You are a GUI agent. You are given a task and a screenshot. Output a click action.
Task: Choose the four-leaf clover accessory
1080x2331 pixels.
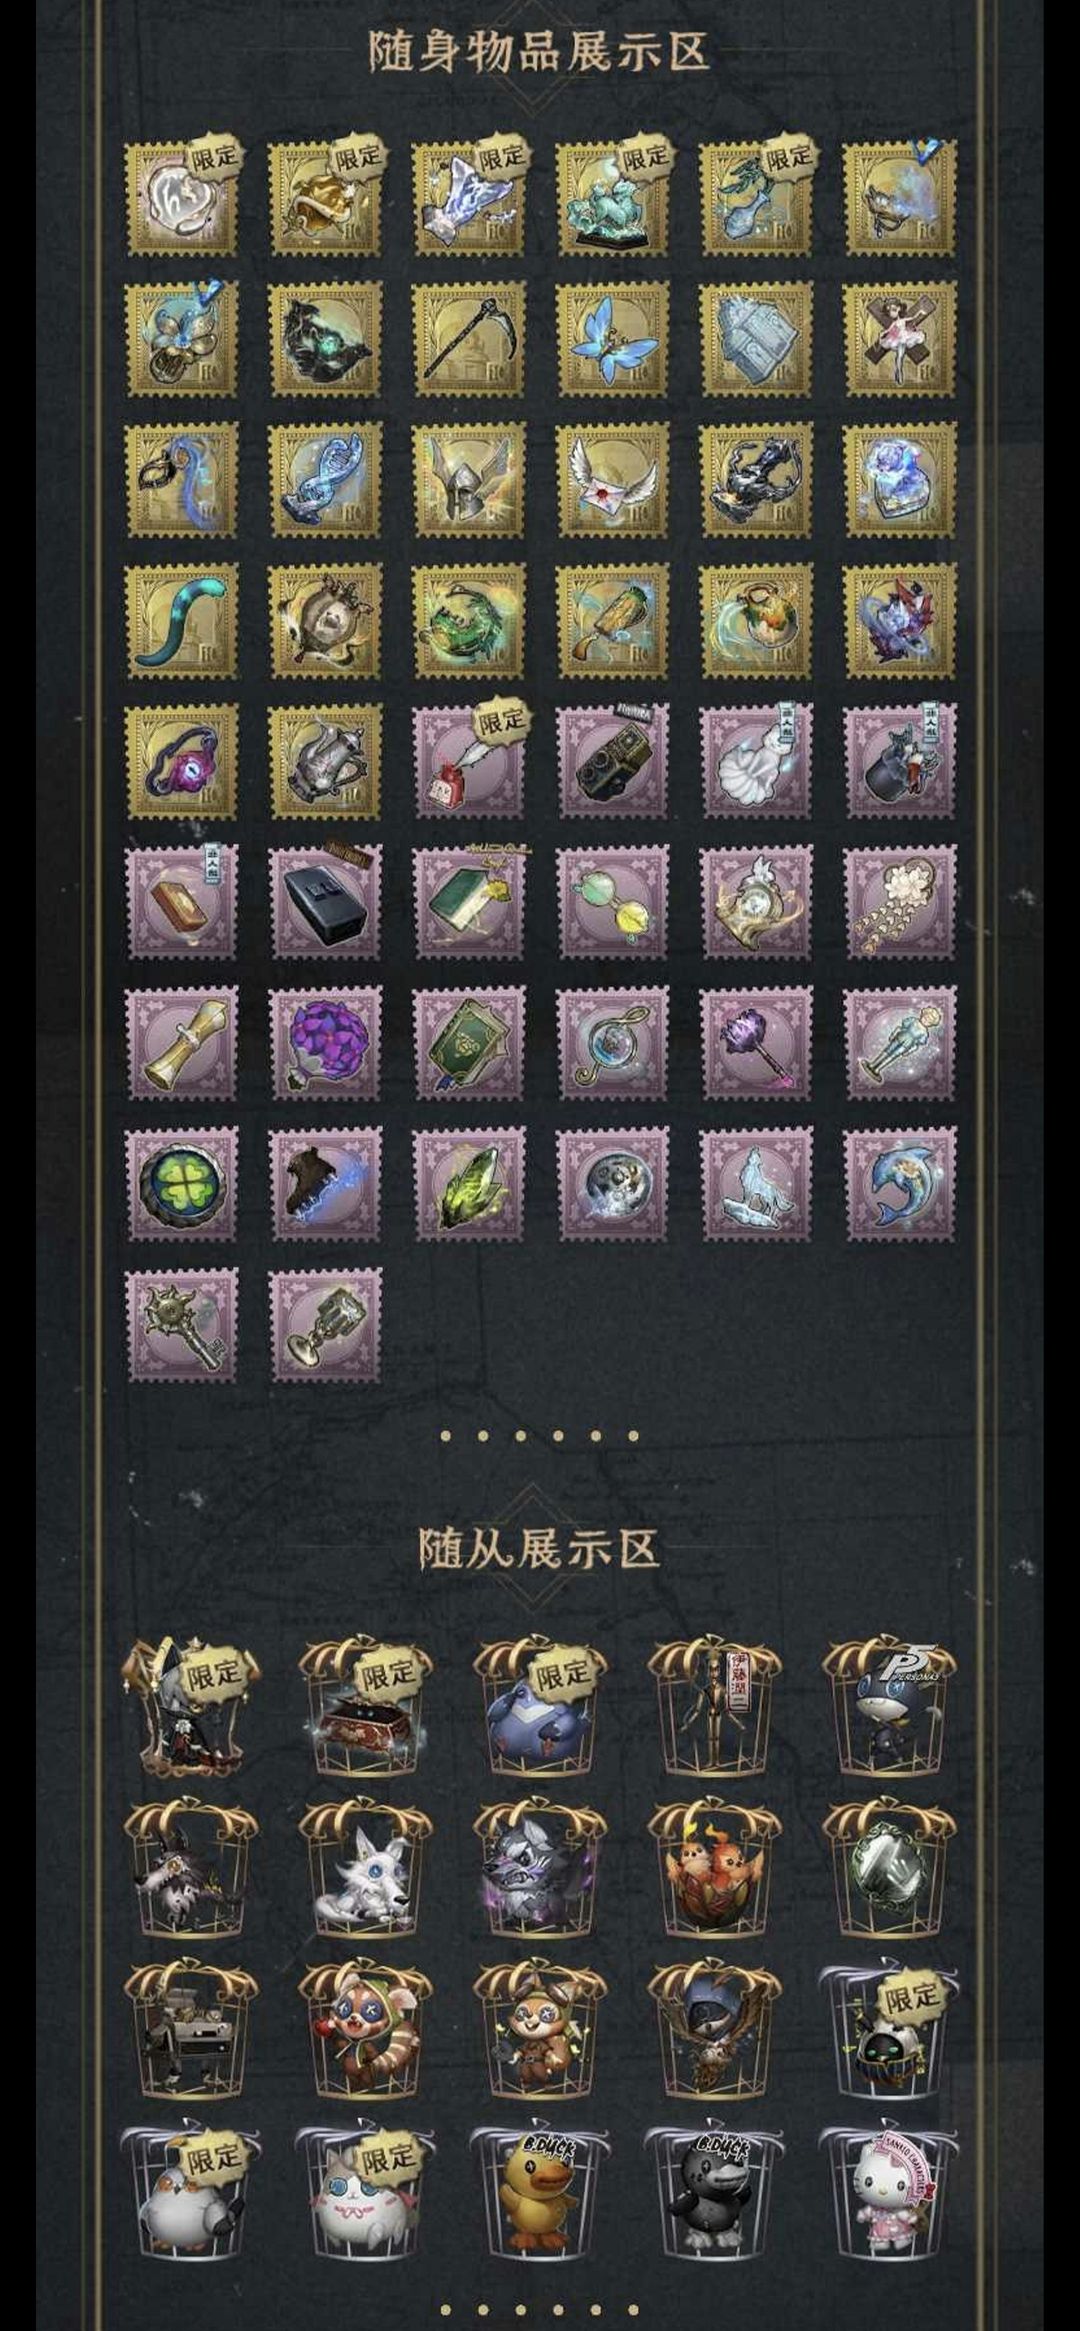182,1184
